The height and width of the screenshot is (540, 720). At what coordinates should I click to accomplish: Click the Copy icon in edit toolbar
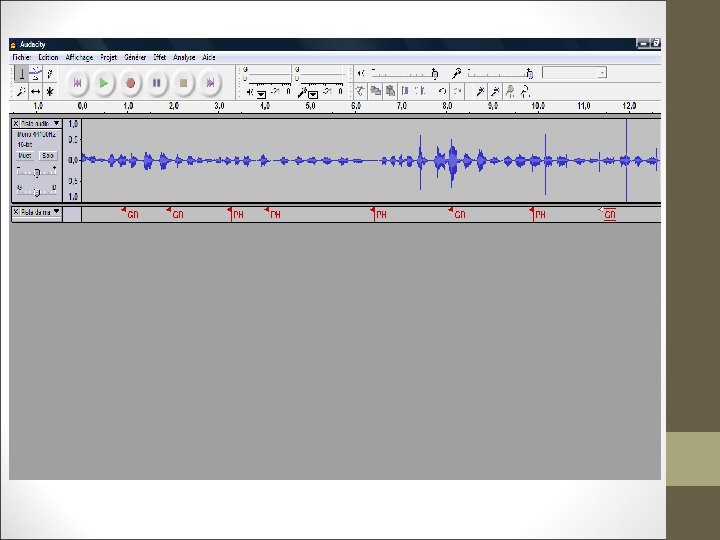tap(375, 91)
